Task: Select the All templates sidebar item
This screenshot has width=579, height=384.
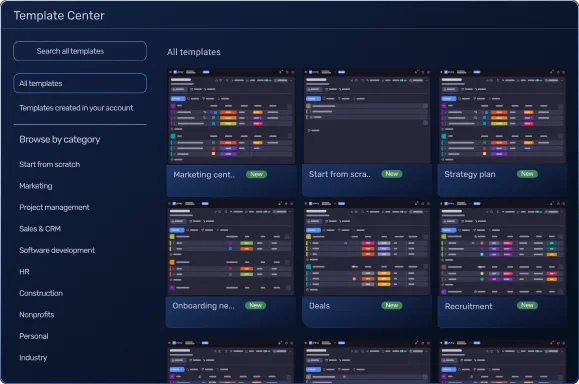Action: coord(80,83)
